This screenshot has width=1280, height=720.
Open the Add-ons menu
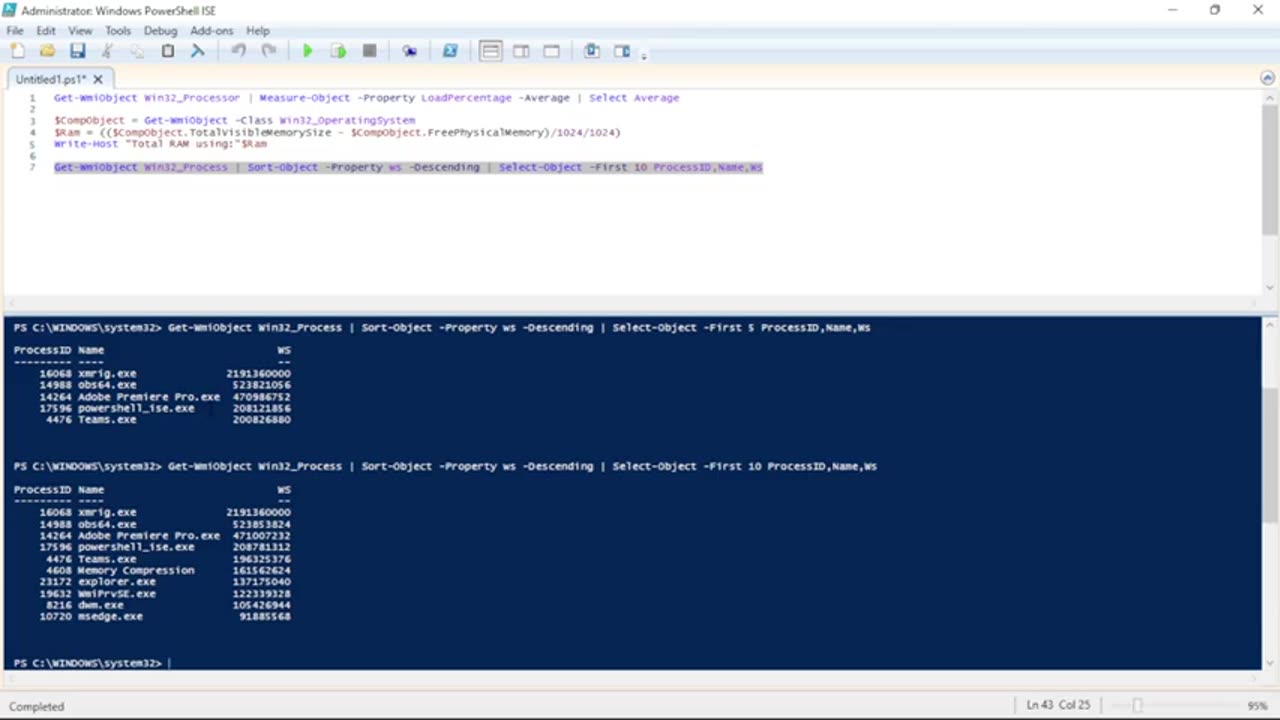211,31
